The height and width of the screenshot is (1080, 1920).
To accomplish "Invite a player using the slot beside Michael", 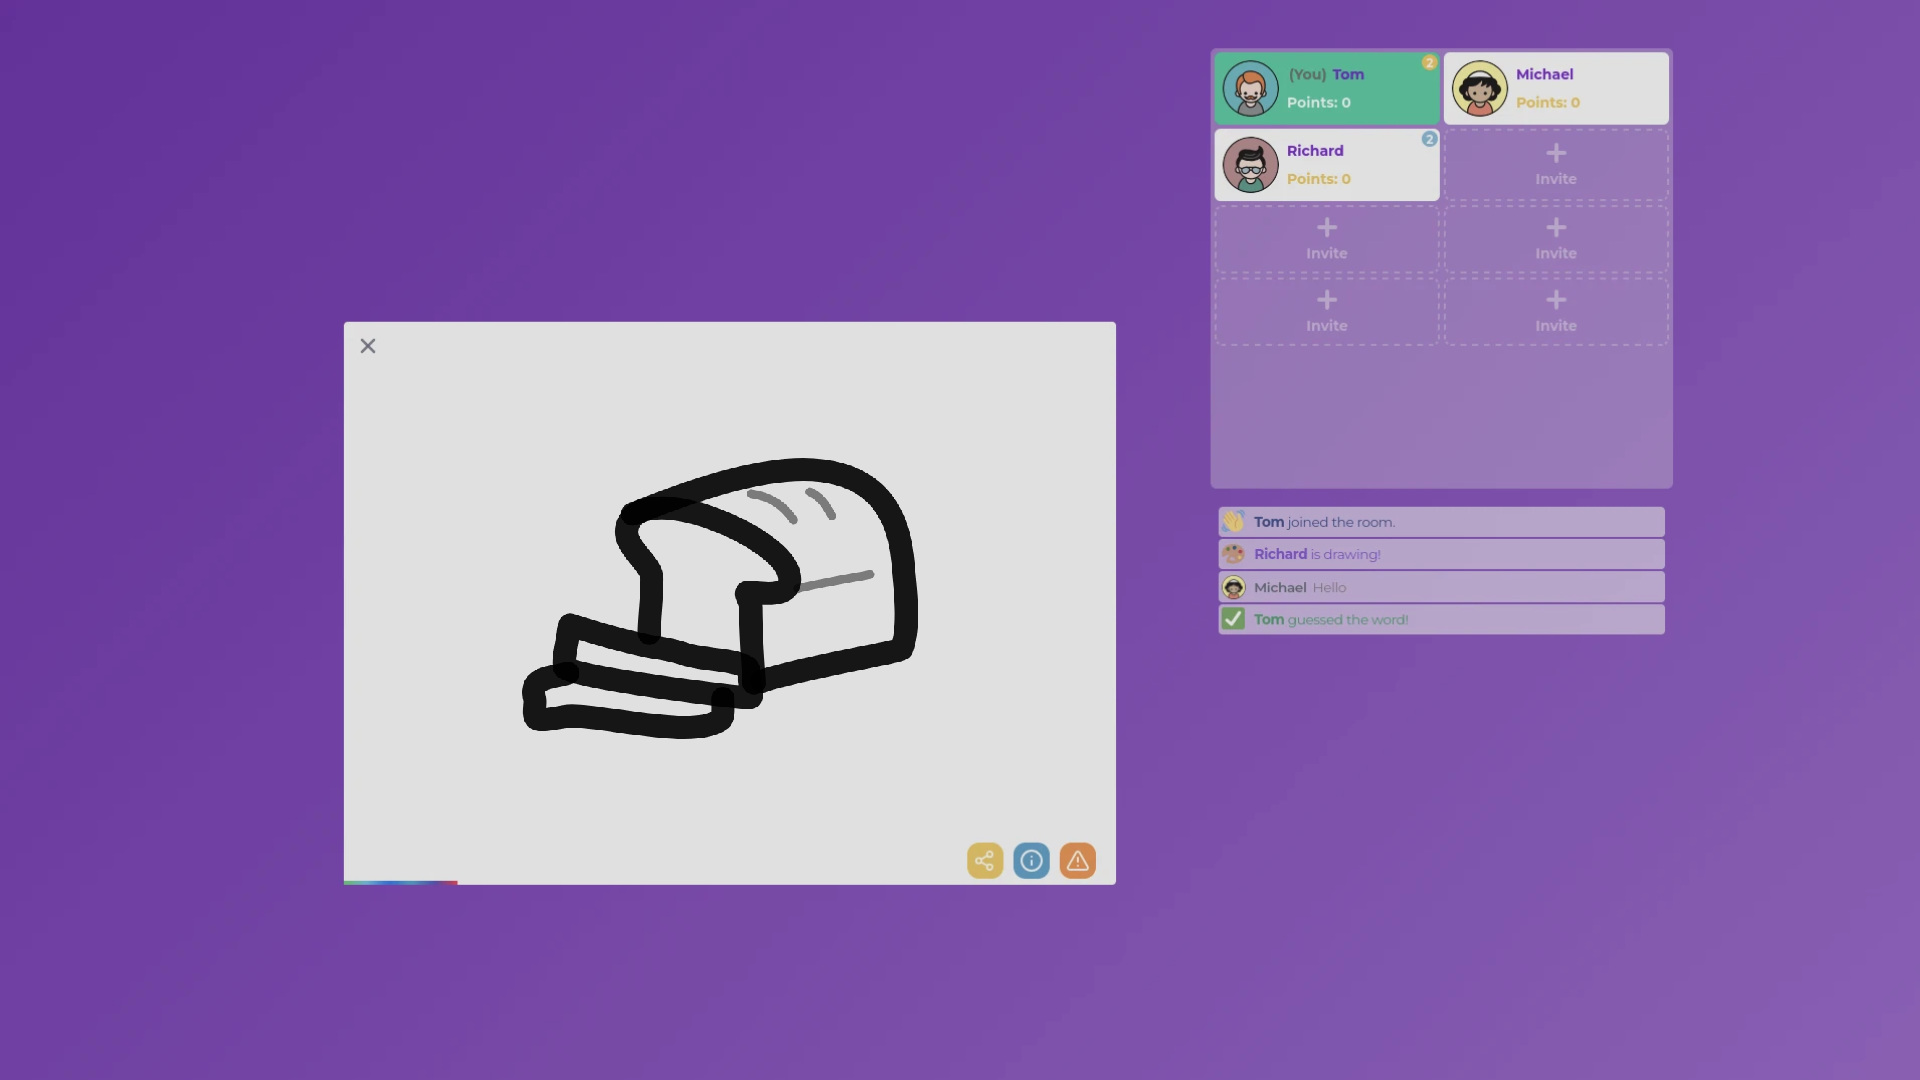I will tap(1556, 165).
